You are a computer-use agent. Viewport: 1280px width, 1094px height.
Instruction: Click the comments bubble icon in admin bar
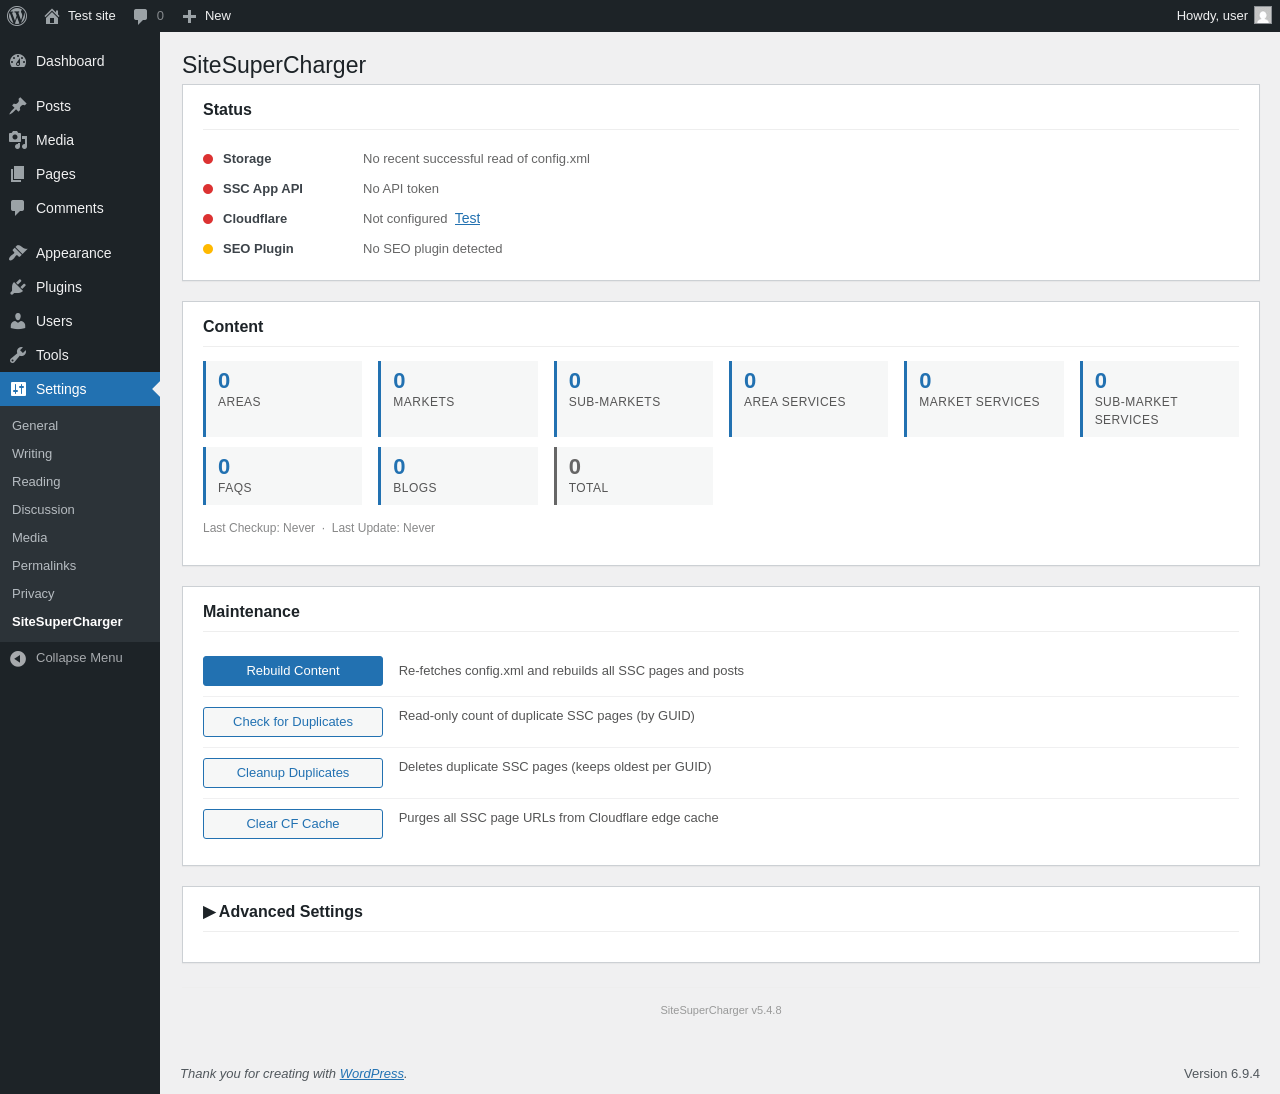pyautogui.click(x=141, y=16)
